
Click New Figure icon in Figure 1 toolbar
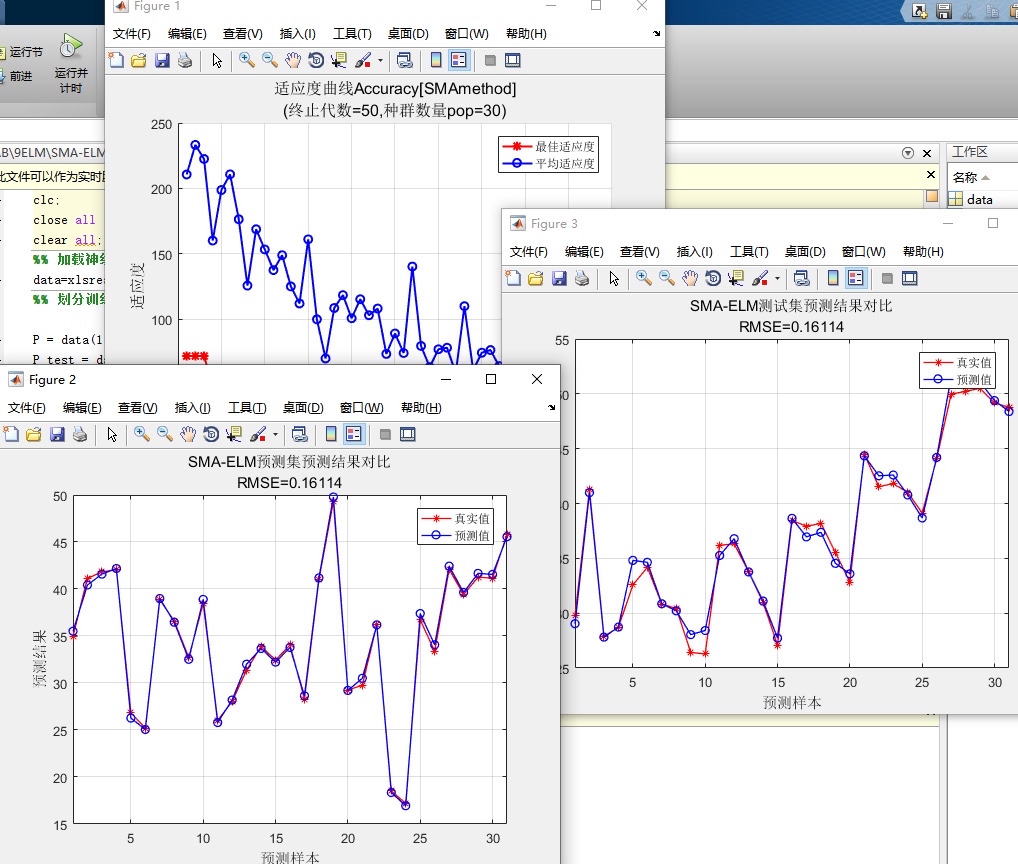(116, 60)
